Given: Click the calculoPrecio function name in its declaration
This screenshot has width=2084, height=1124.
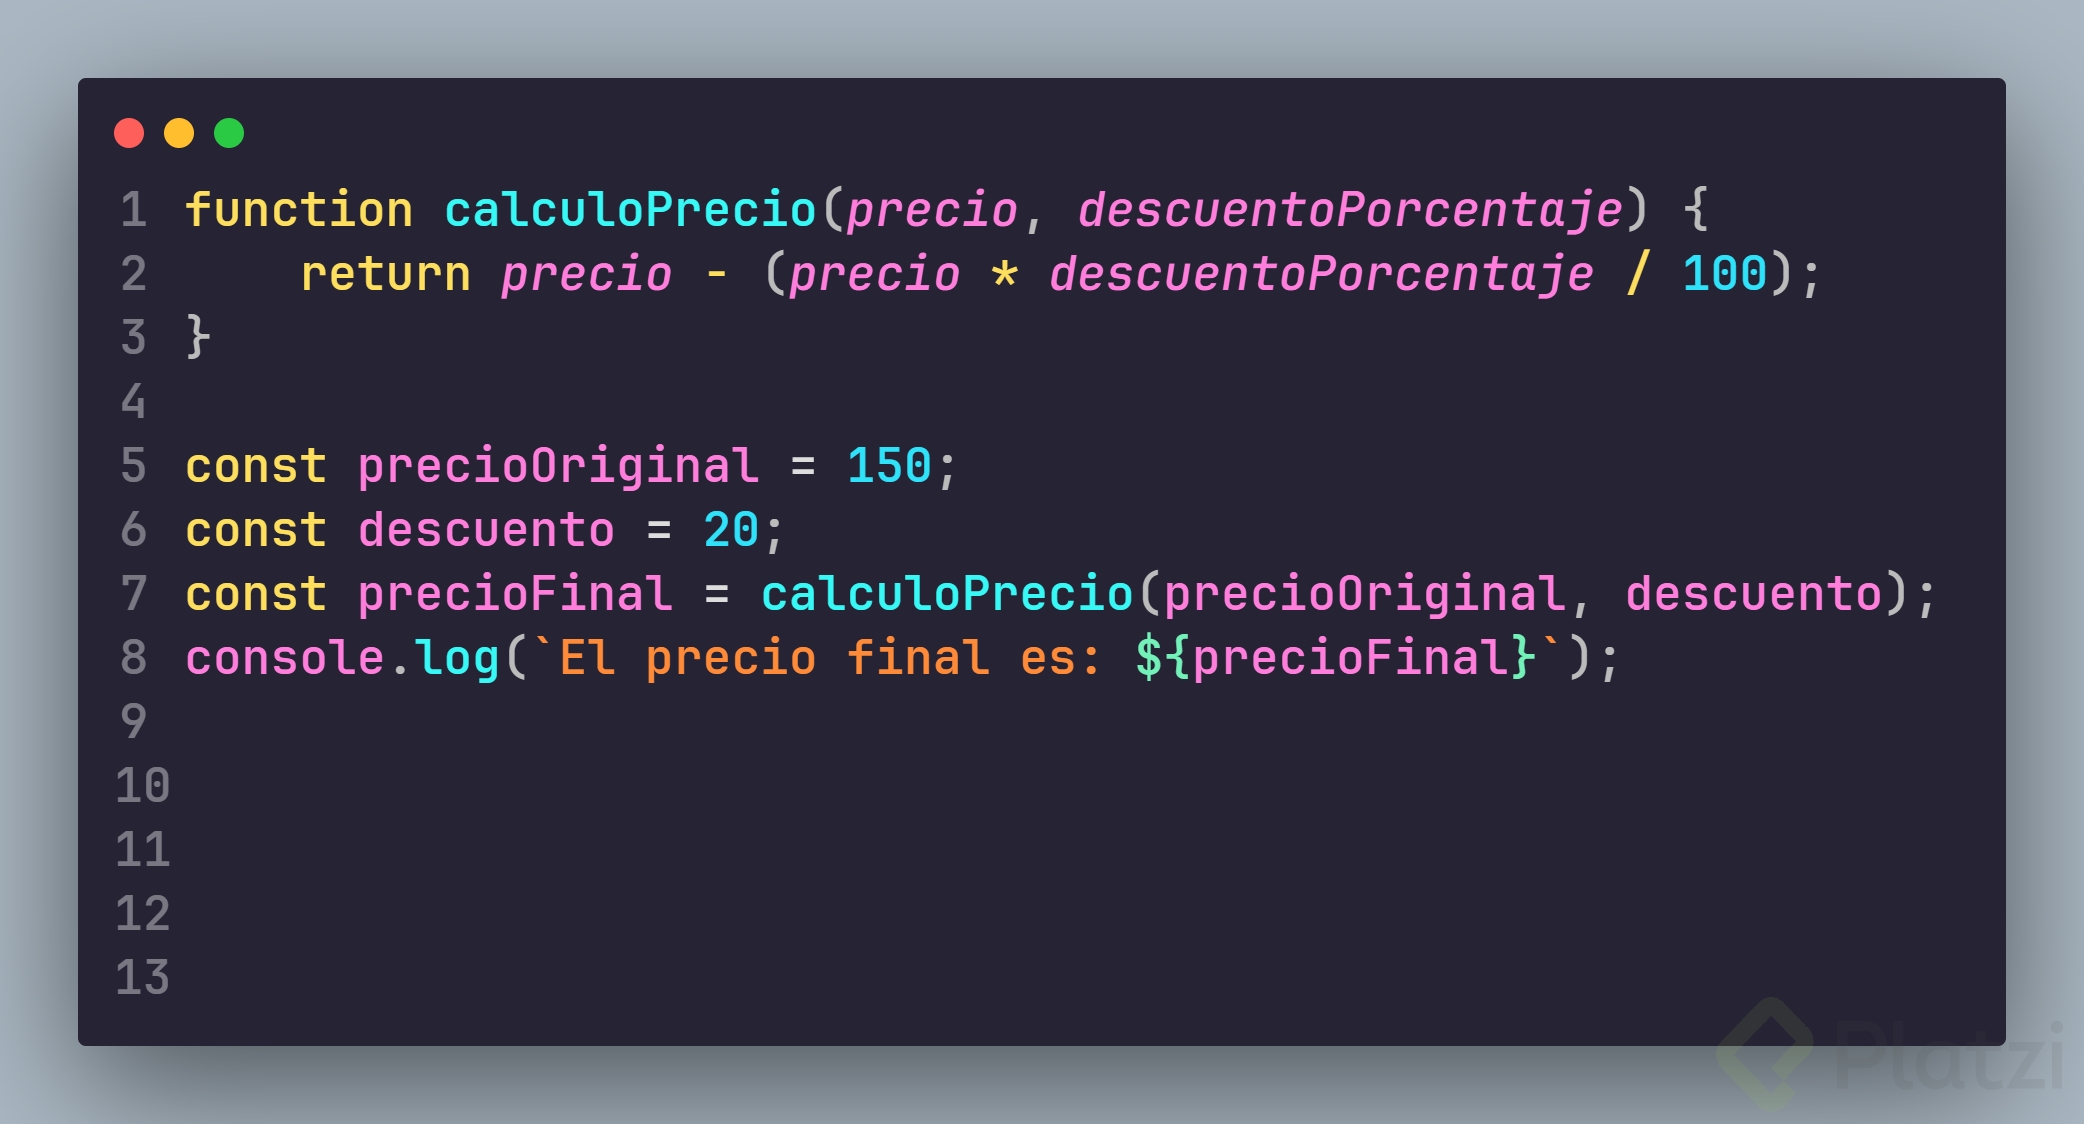Looking at the screenshot, I should pyautogui.click(x=631, y=210).
